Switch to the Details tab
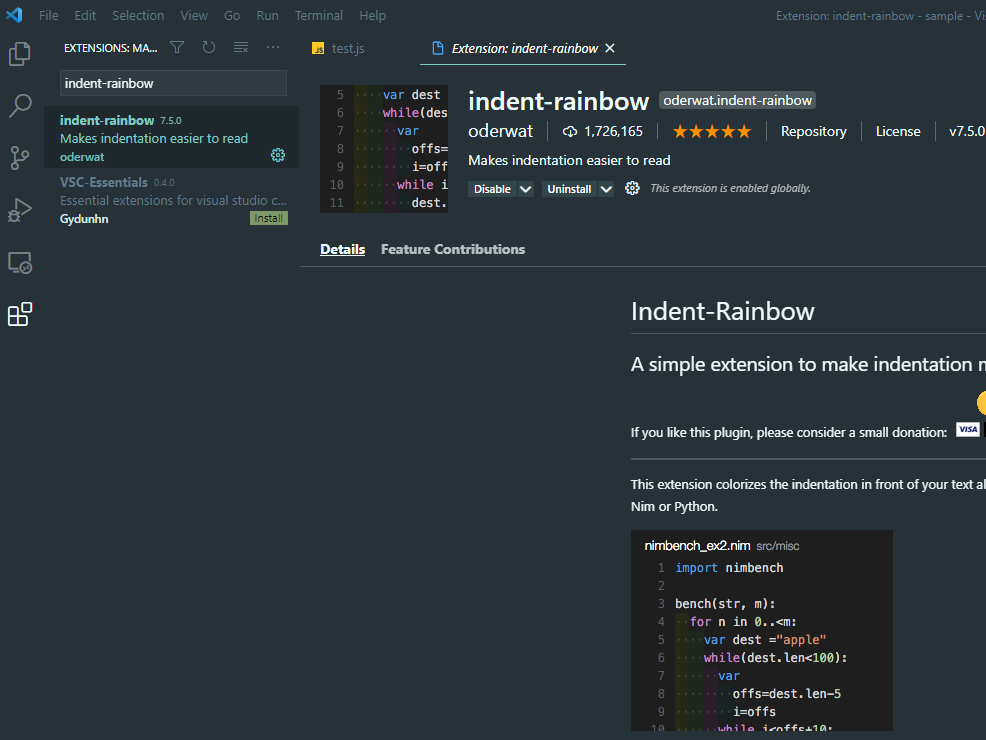 (343, 249)
